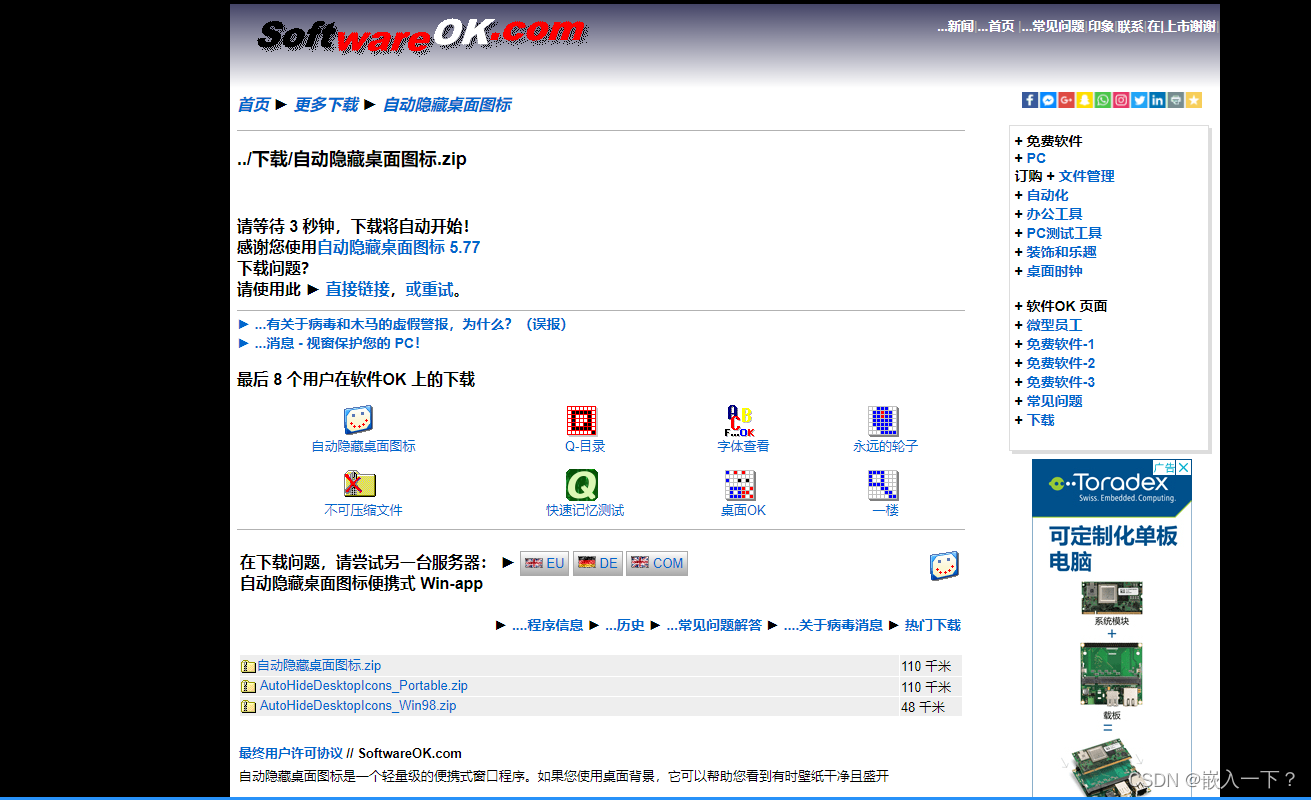
Task: Open the 关于病毒消息 link
Action: click(833, 625)
